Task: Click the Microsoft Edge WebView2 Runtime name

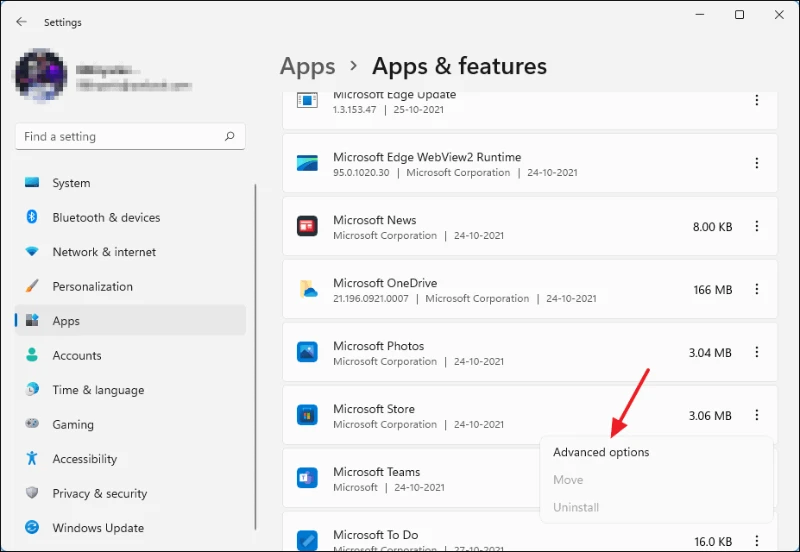Action: click(427, 157)
